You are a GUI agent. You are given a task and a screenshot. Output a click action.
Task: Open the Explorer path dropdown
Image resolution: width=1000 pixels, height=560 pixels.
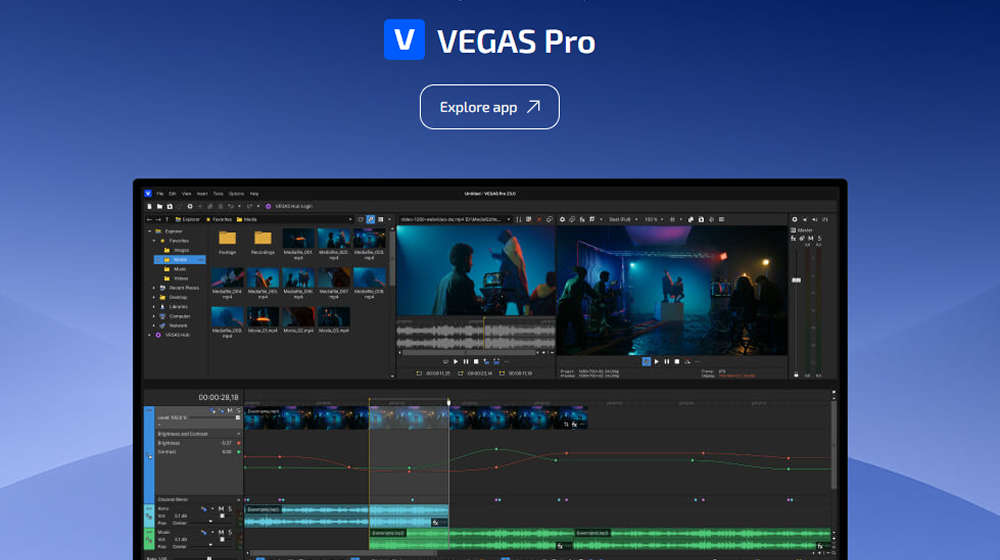pos(350,219)
